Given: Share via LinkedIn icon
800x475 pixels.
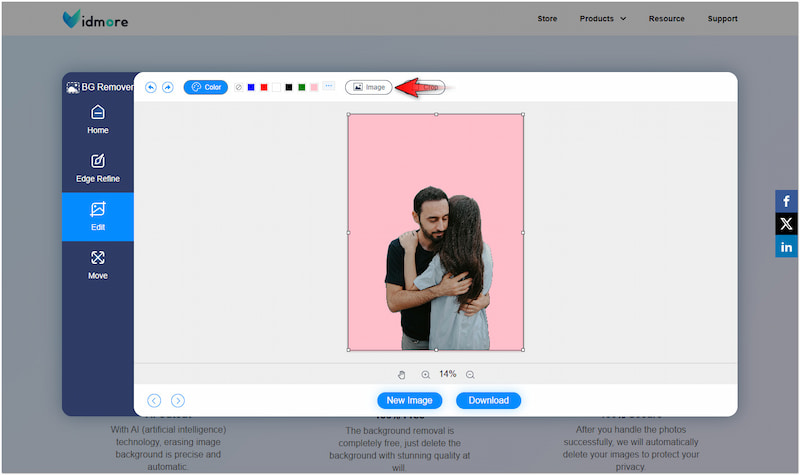Looking at the screenshot, I should click(x=786, y=247).
